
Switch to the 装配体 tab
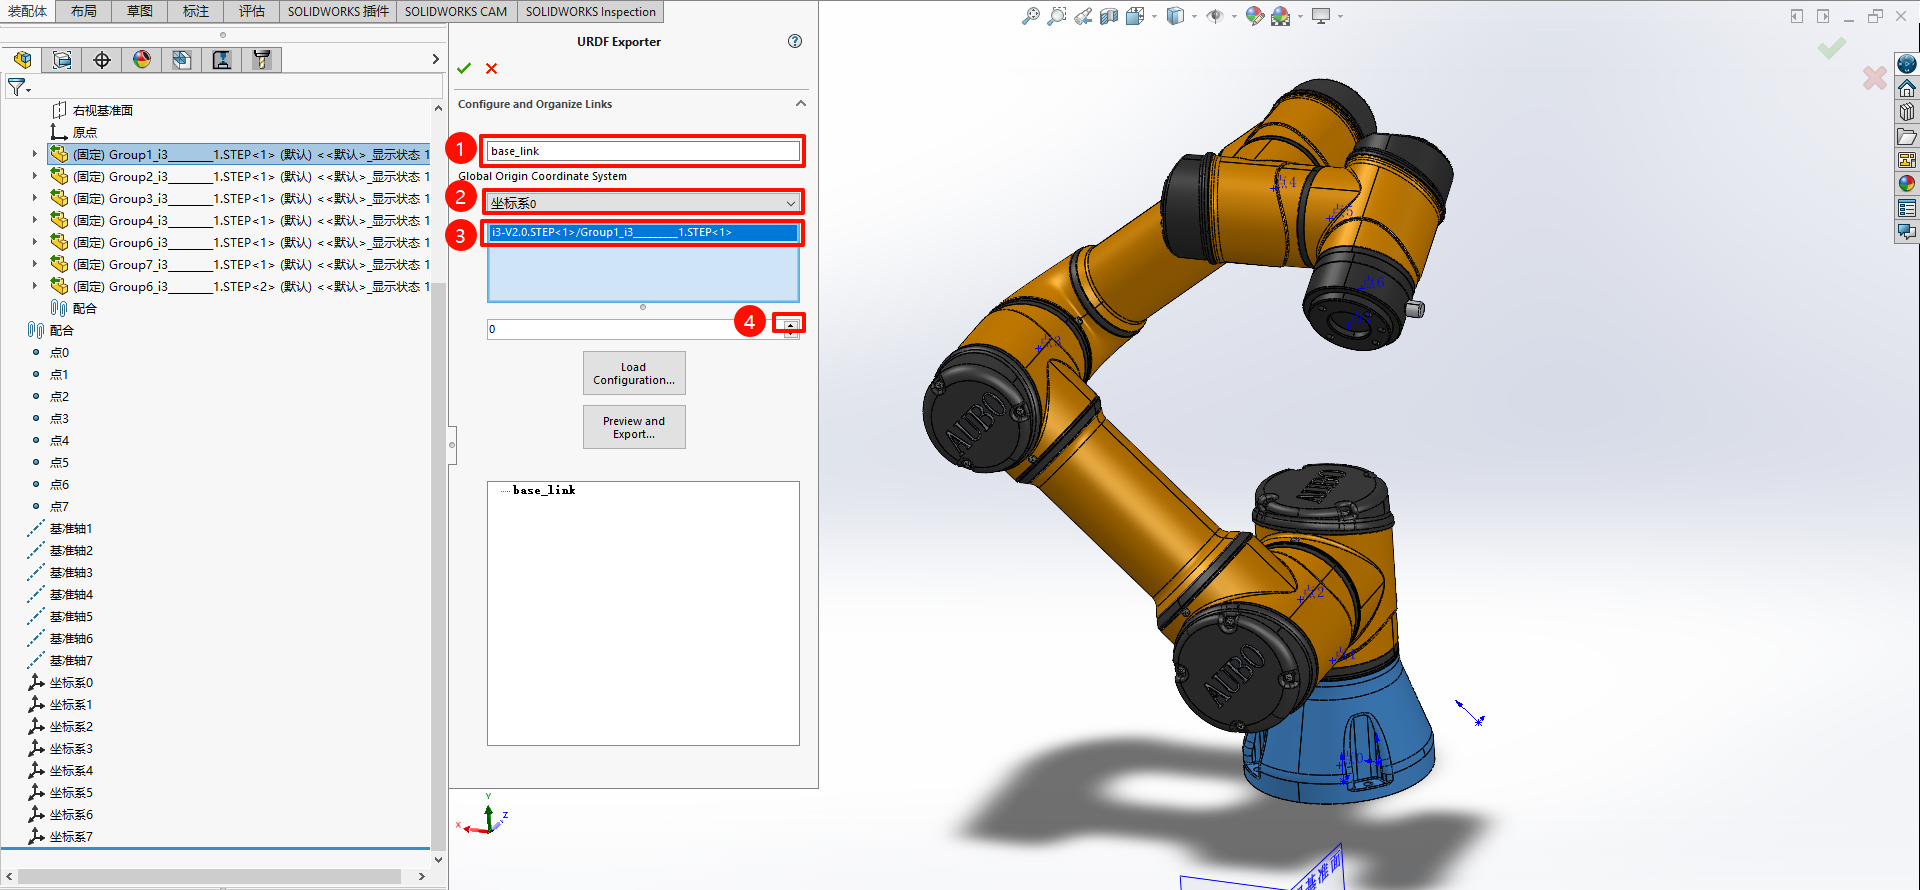[27, 12]
